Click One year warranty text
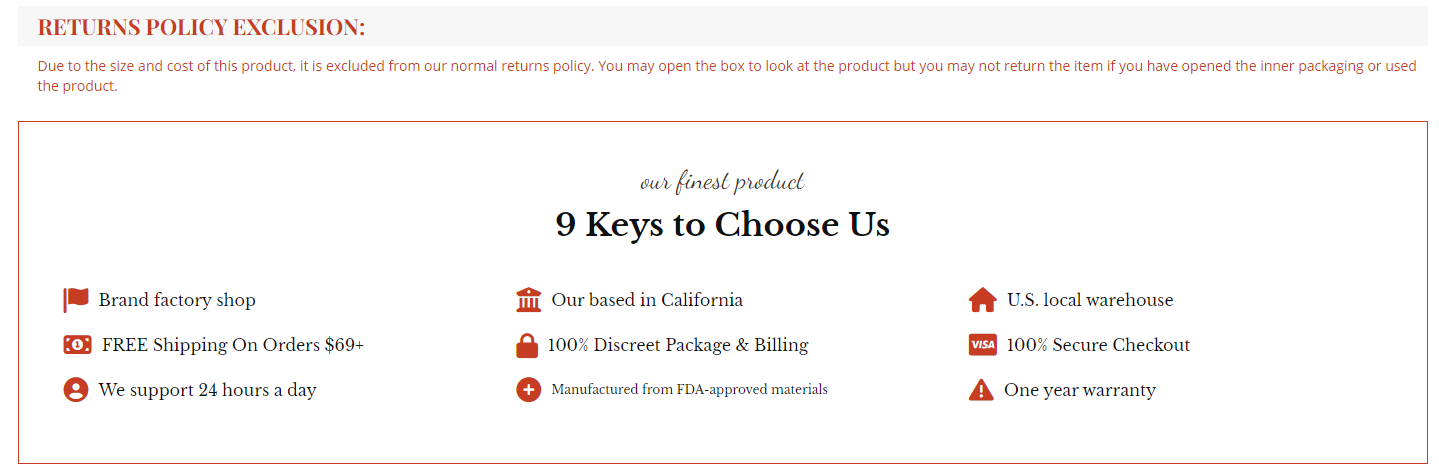 click(1080, 390)
